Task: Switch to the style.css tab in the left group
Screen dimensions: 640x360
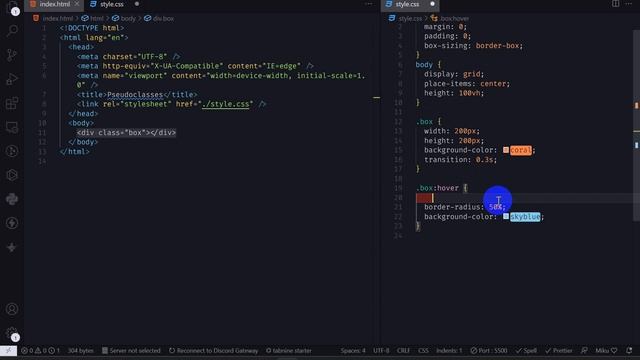Action: tap(111, 4)
